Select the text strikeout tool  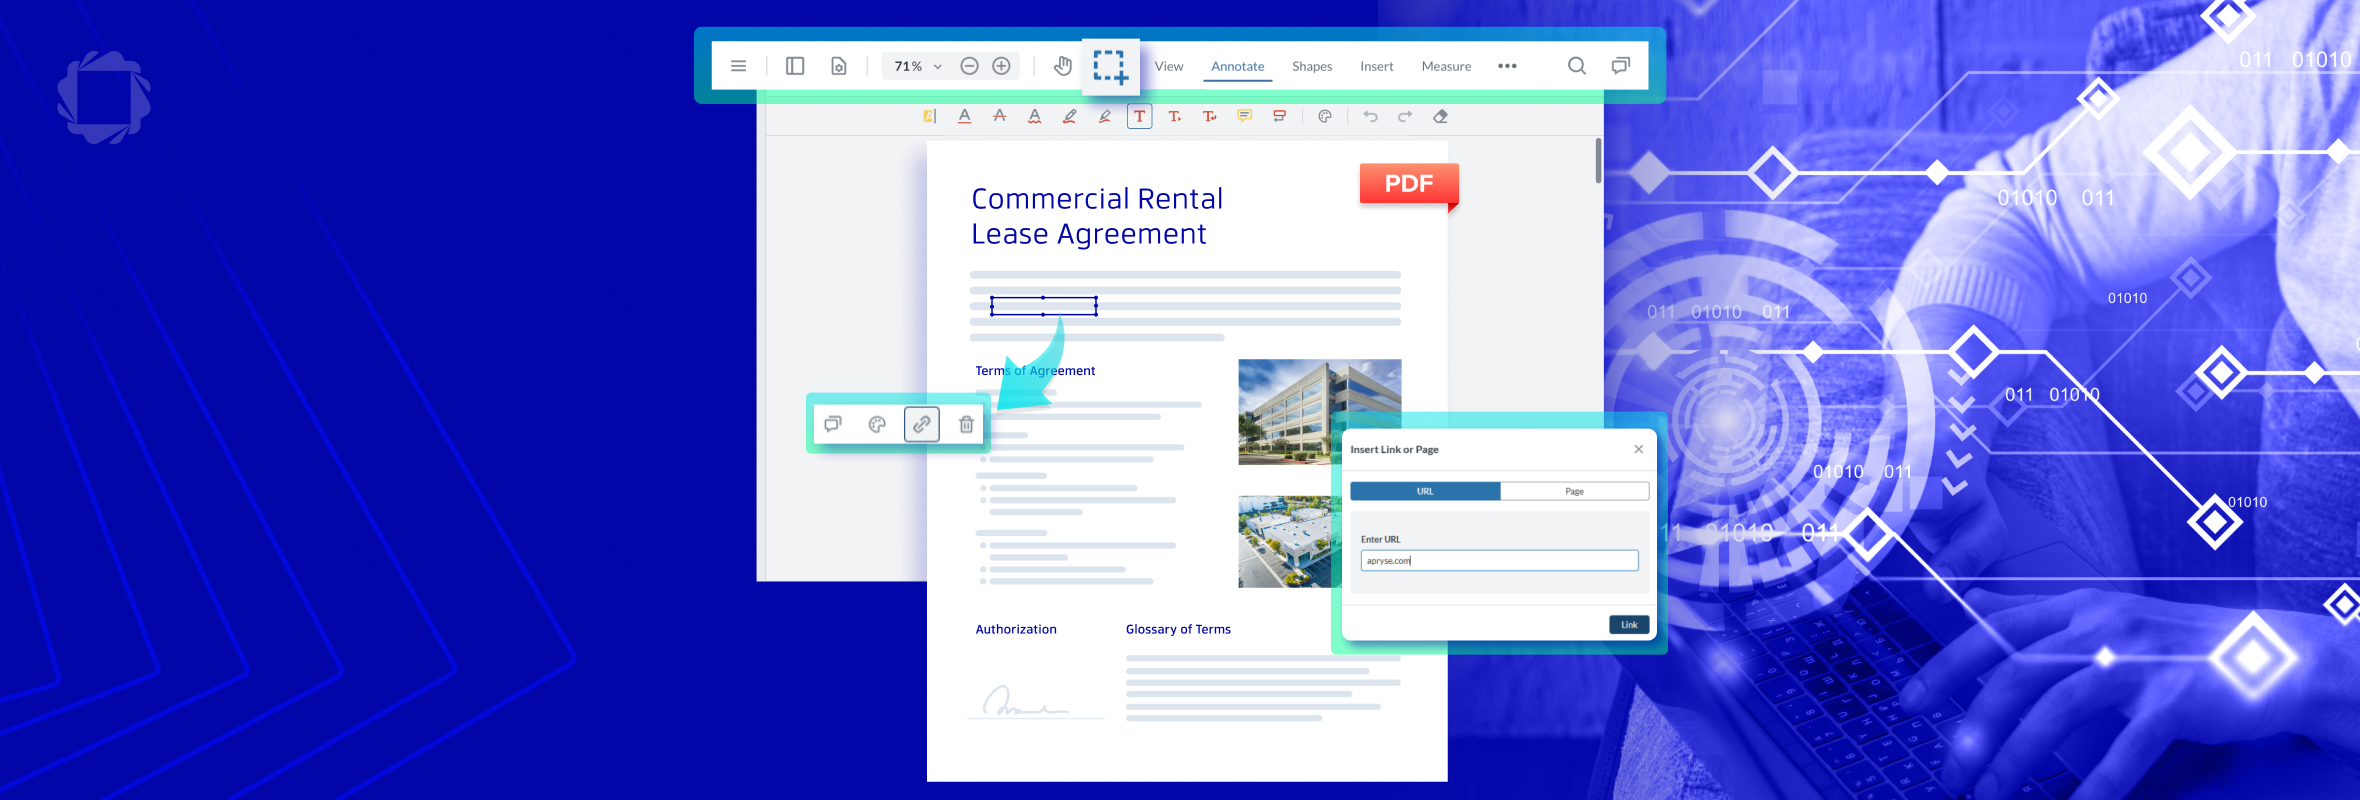tap(999, 116)
